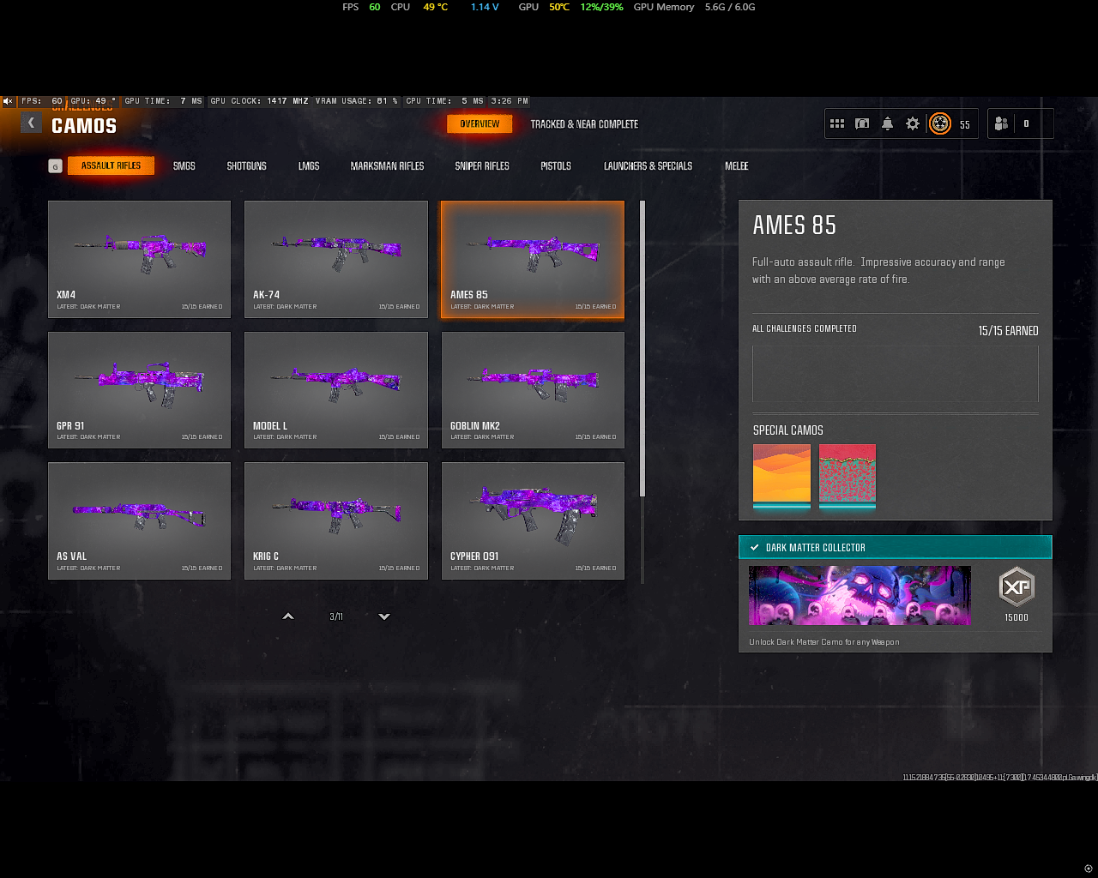Screen dimensions: 1098x878
Task: Click the 15/15 Earned text in details panel
Action: coord(1008,330)
